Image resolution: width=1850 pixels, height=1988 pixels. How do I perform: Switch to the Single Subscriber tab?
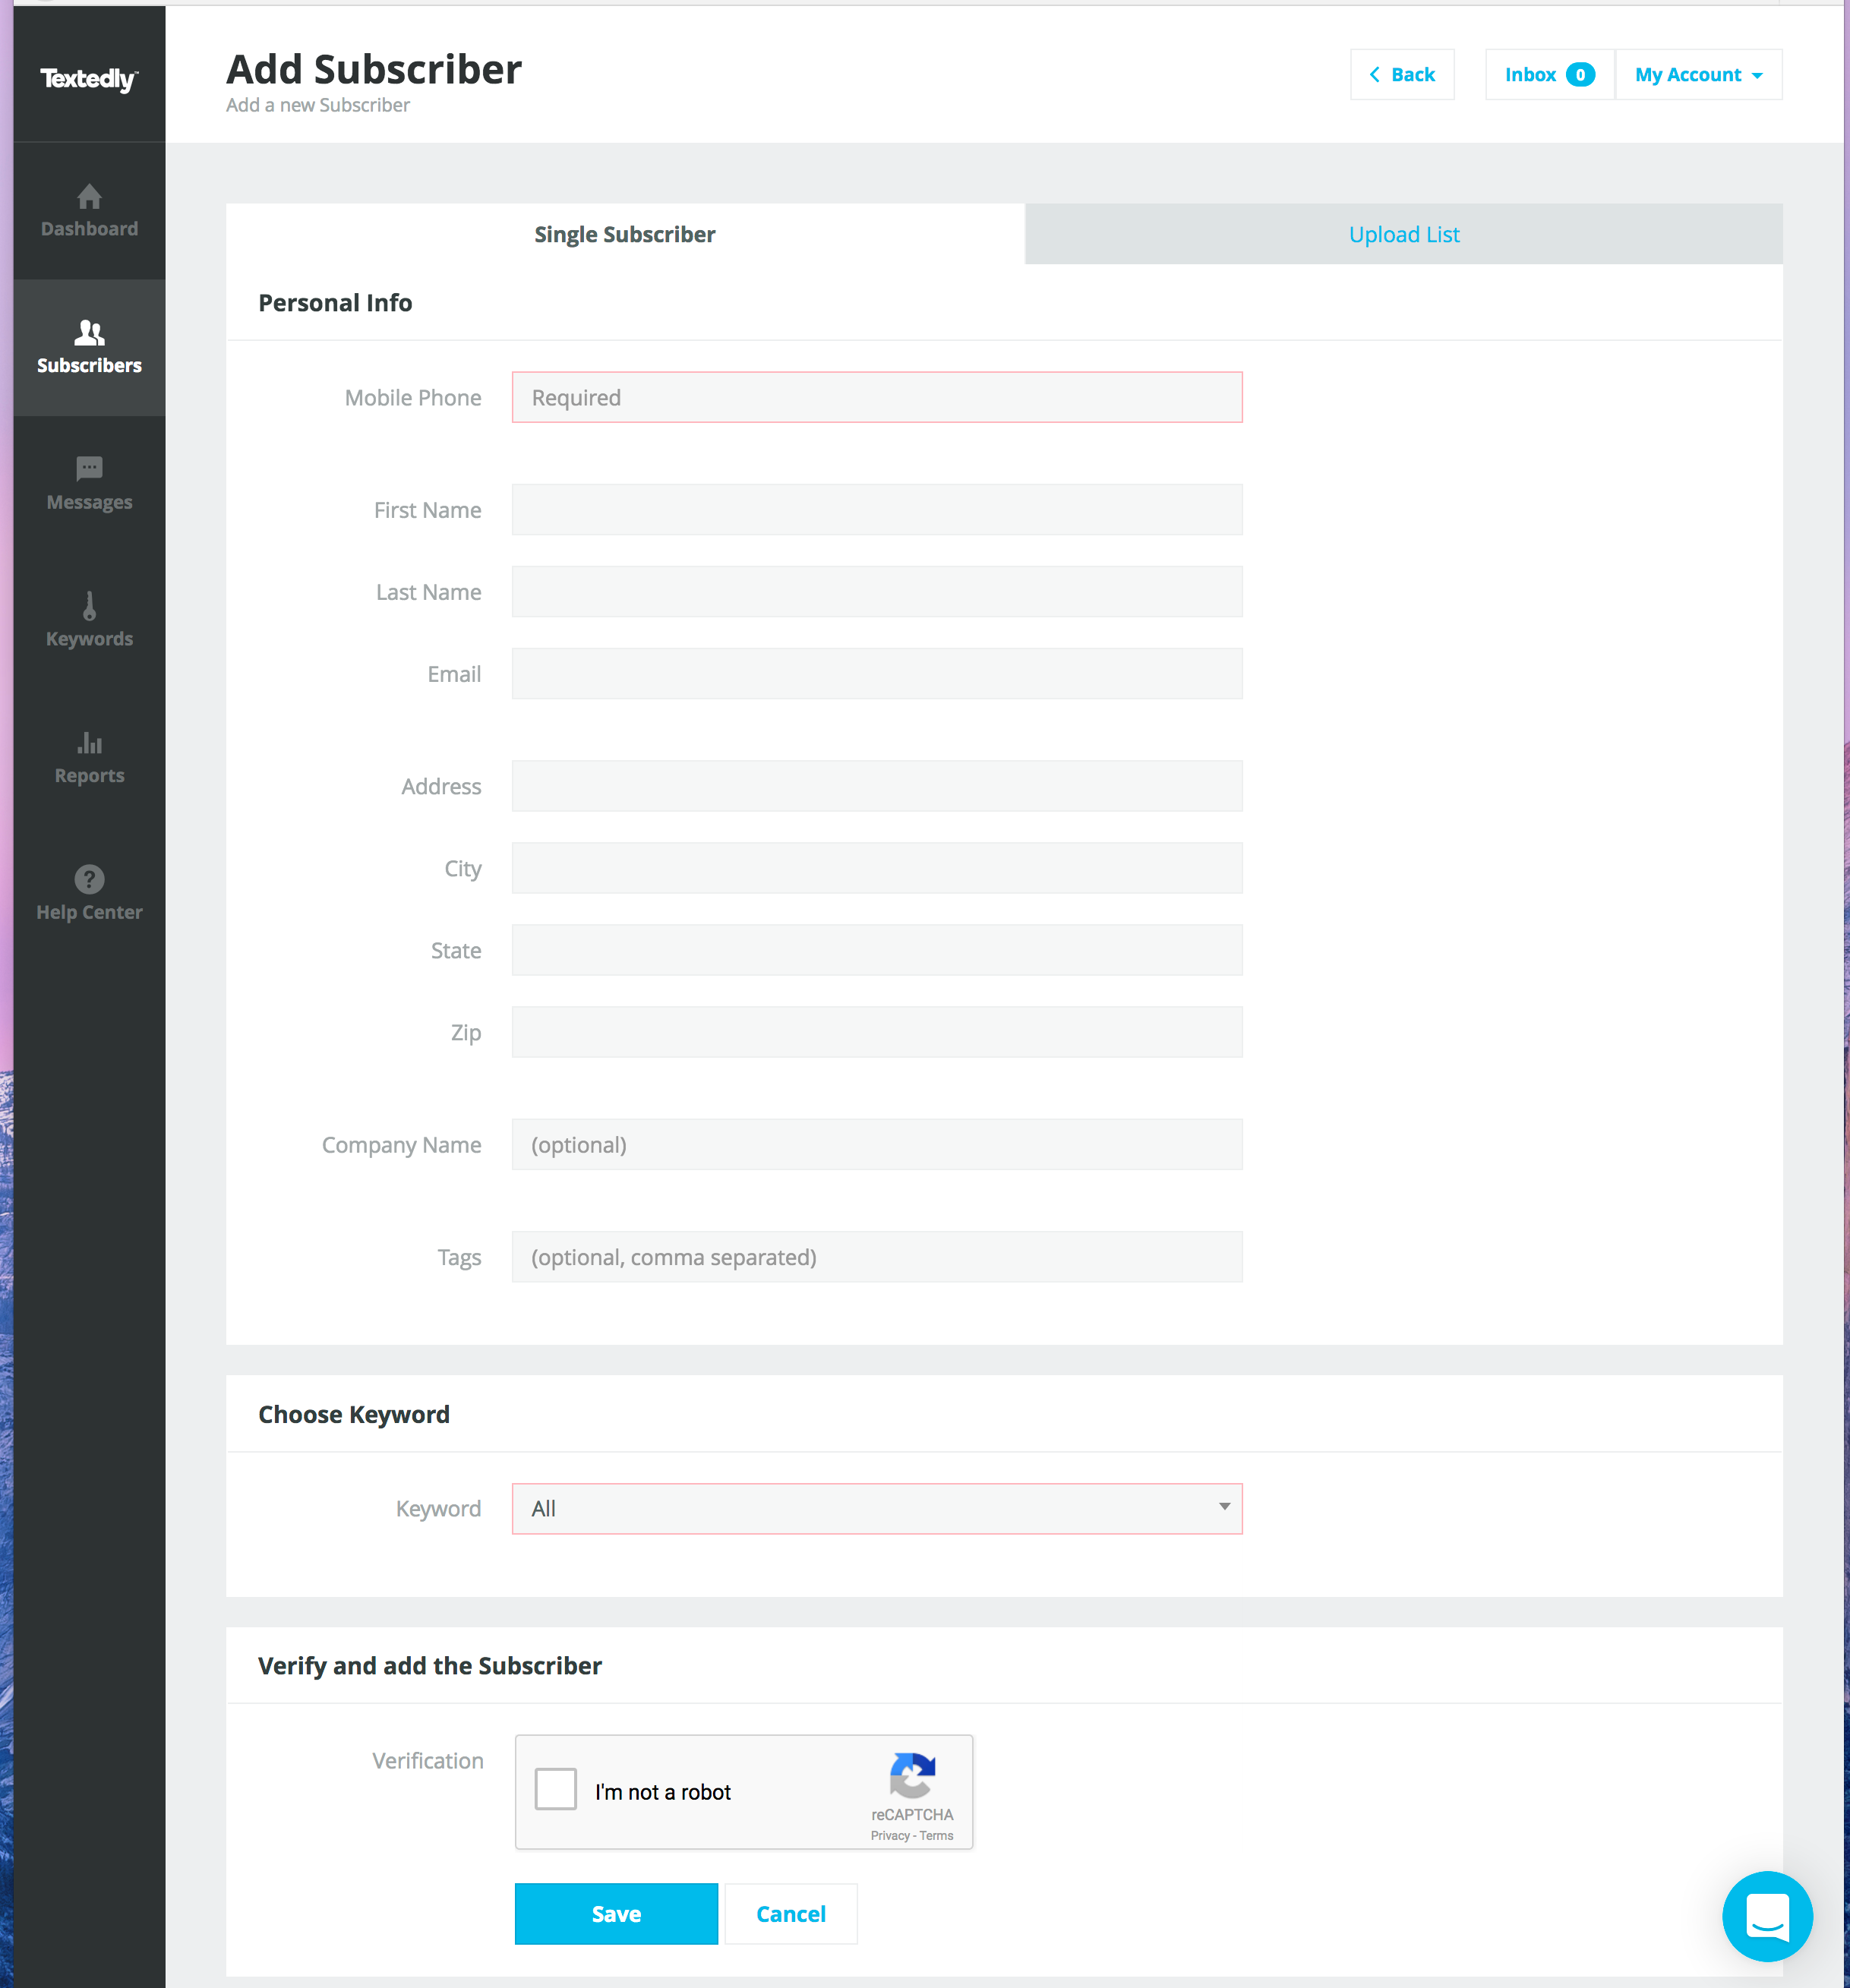point(625,234)
